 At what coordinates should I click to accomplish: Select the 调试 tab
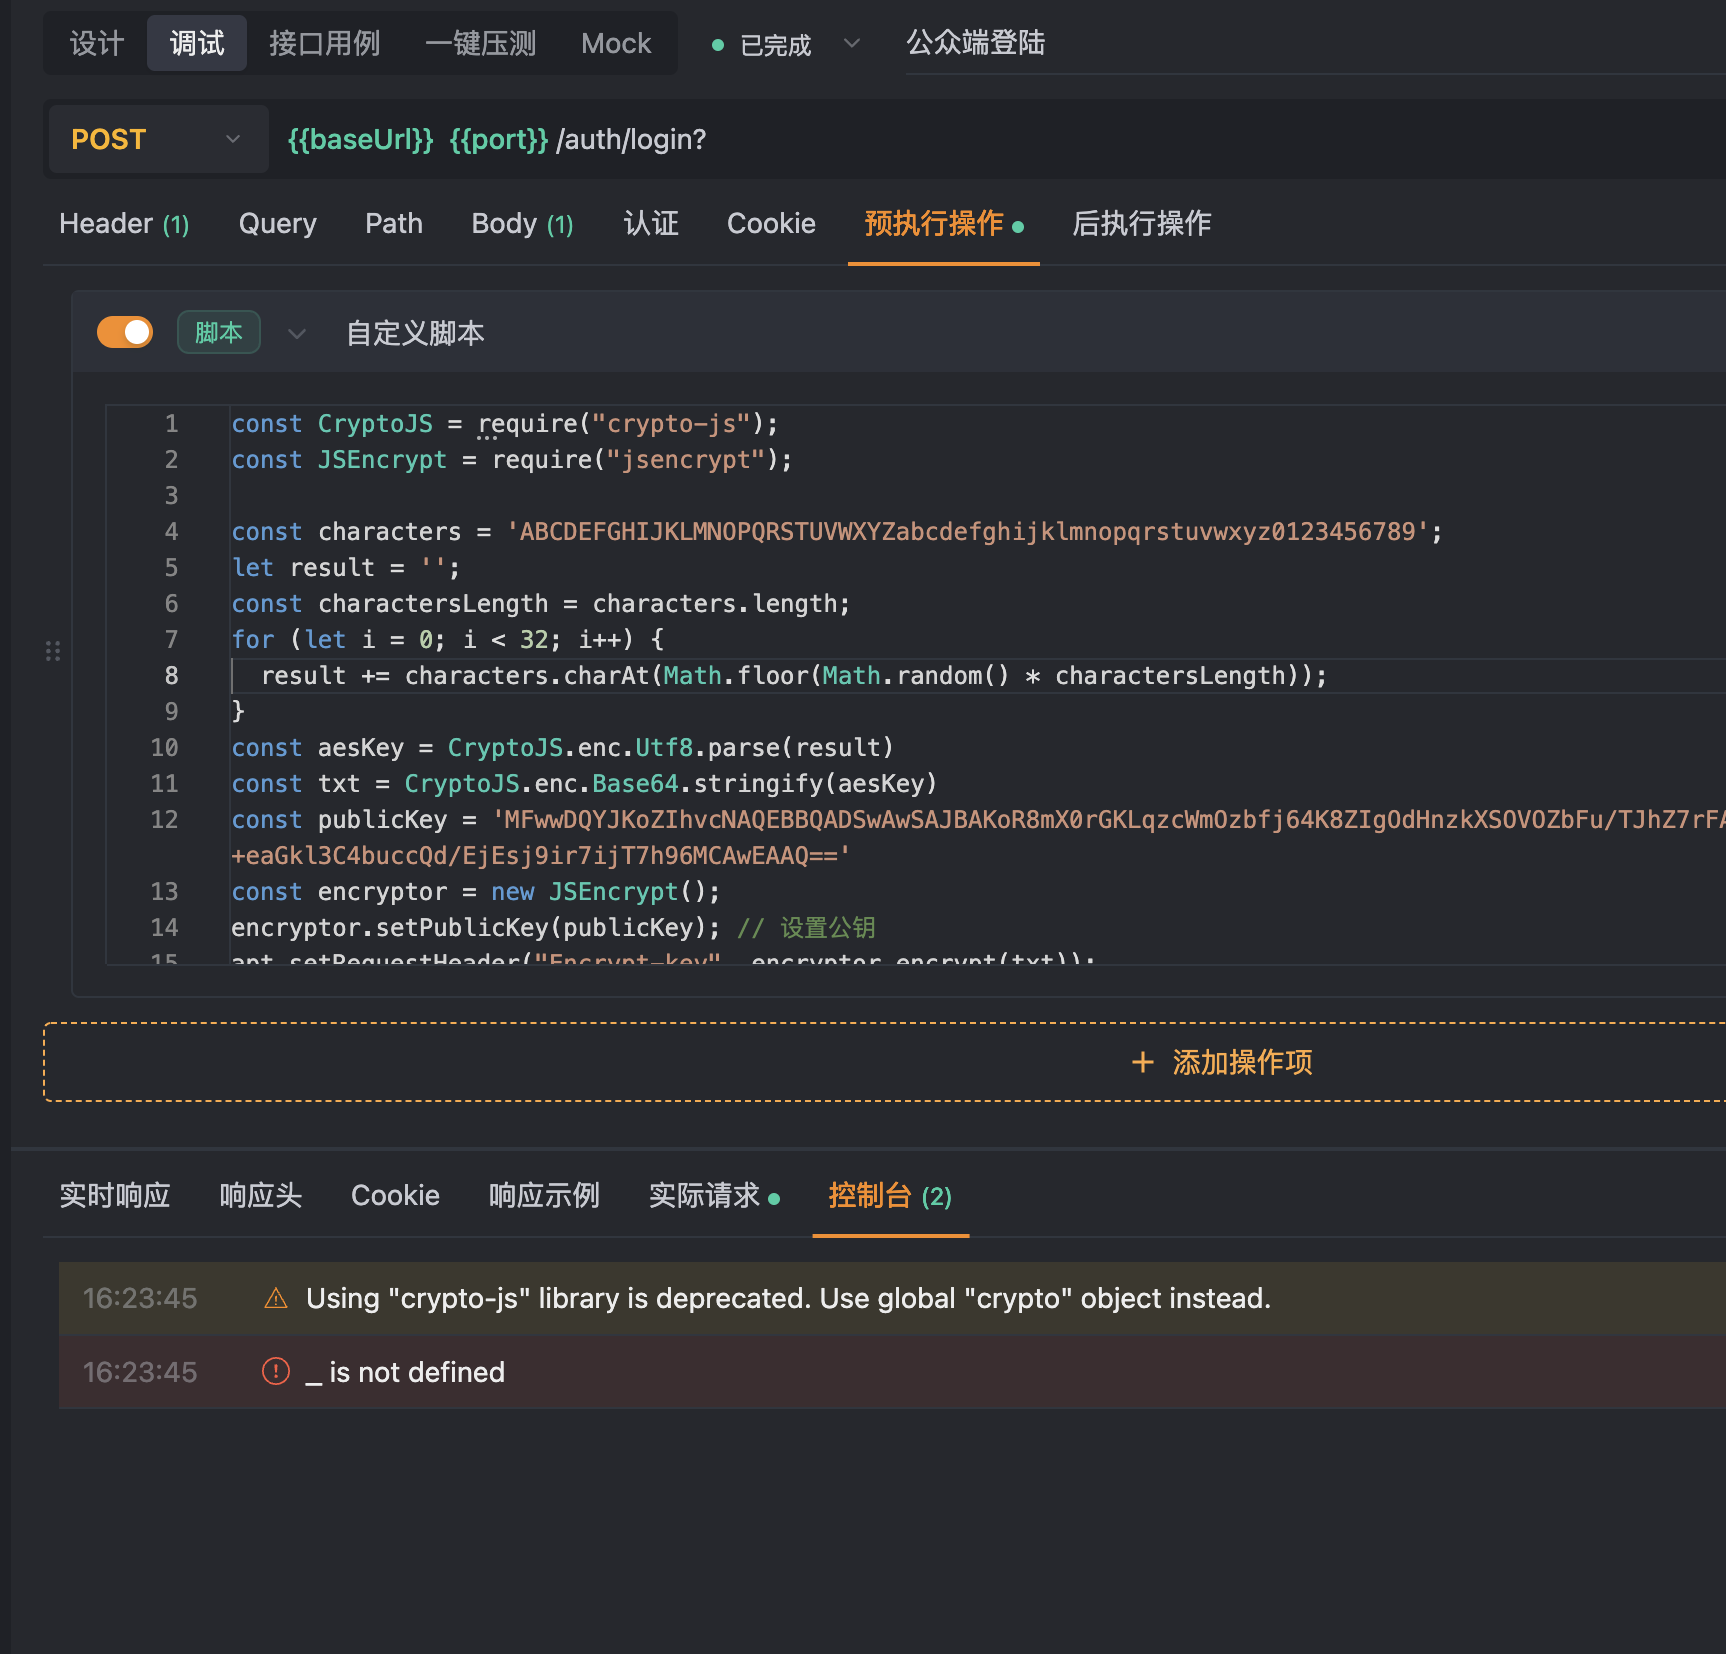(x=197, y=44)
